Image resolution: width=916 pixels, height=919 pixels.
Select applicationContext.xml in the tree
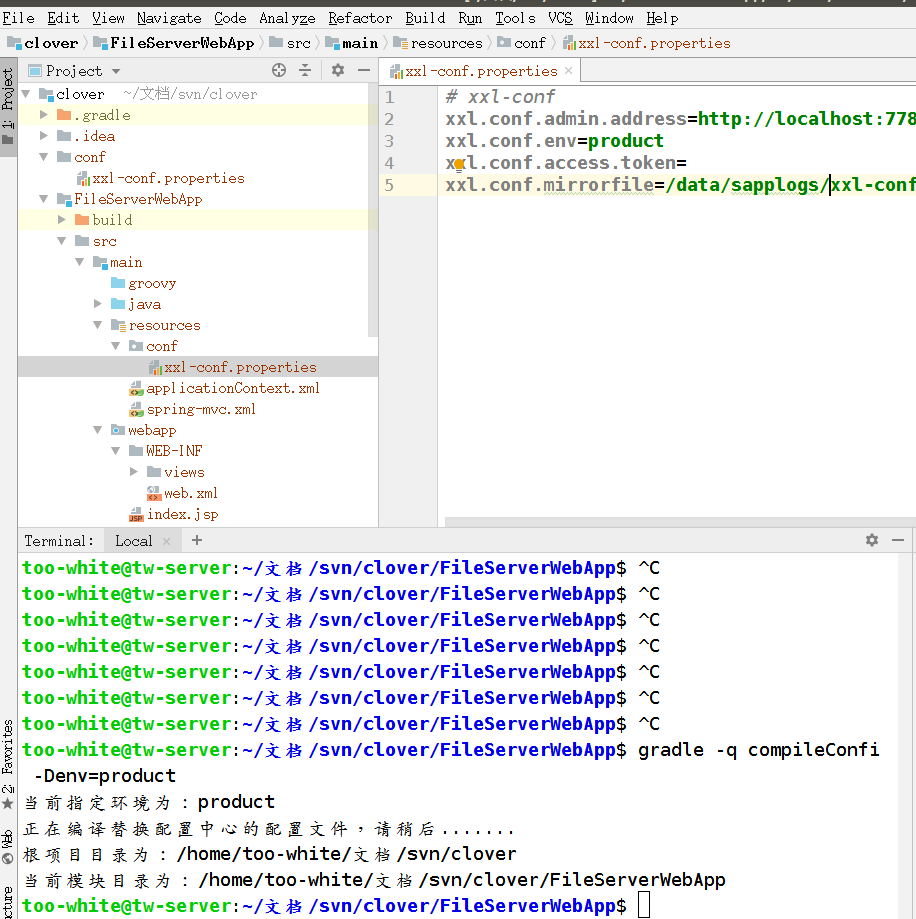click(224, 388)
